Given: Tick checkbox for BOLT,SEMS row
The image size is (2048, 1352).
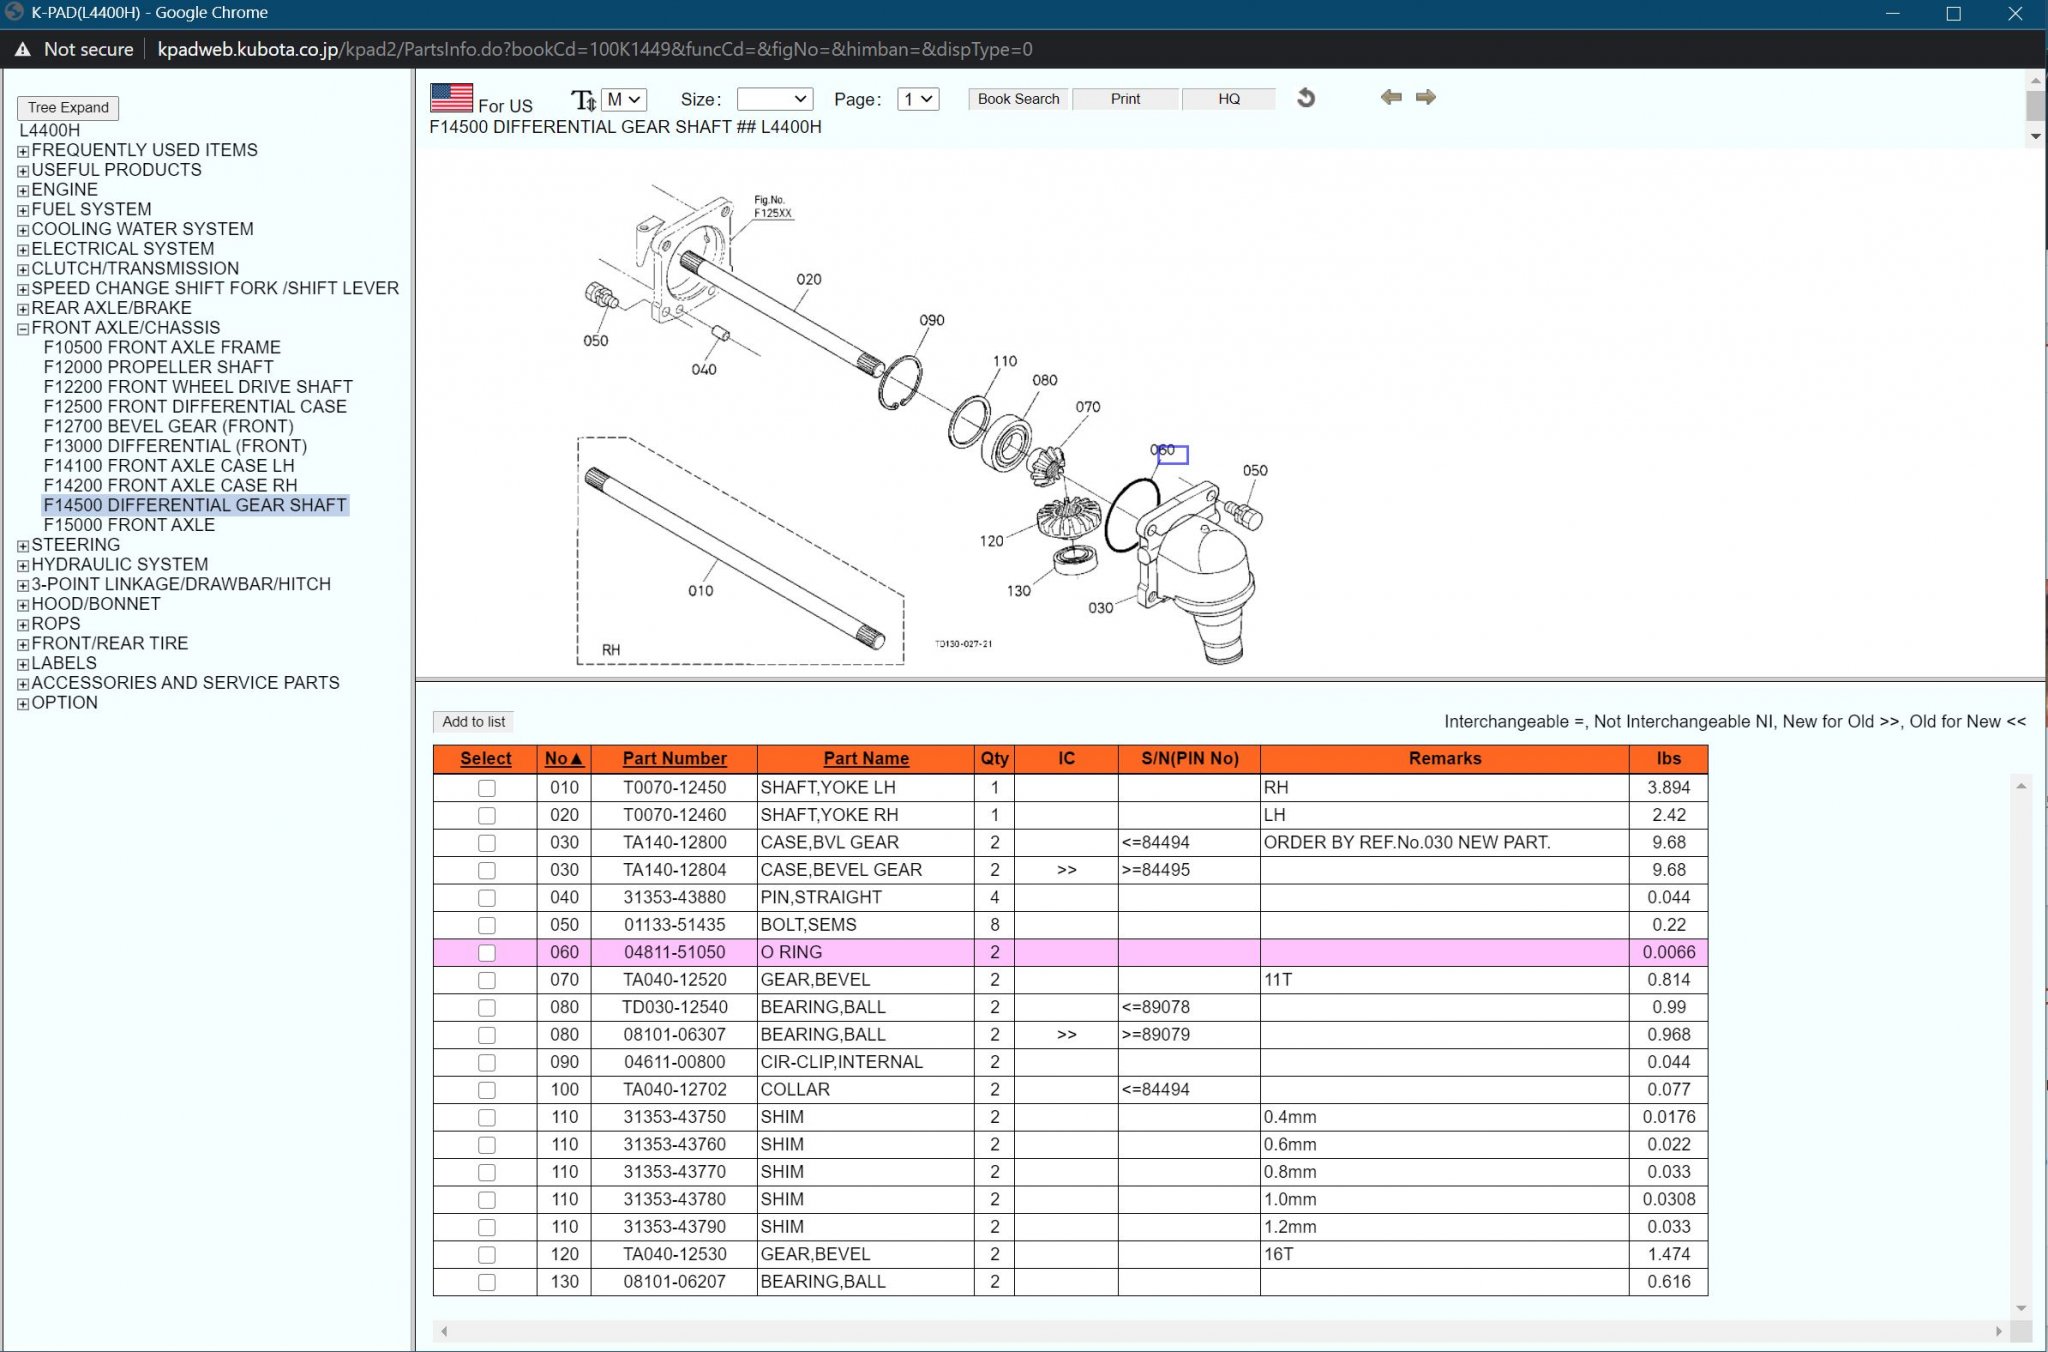Looking at the screenshot, I should tap(486, 925).
